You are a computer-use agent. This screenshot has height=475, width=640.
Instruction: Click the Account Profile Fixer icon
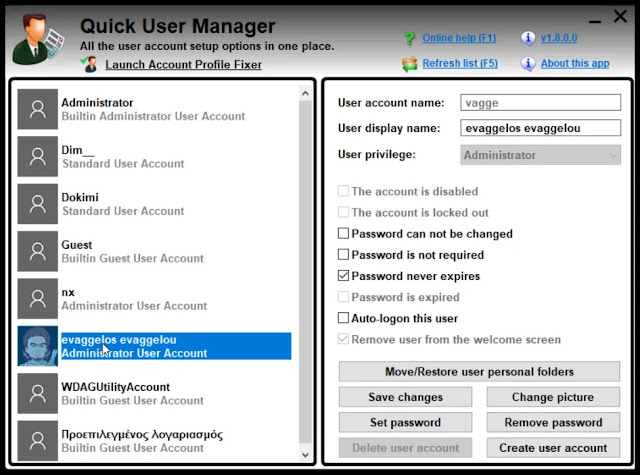[x=89, y=64]
